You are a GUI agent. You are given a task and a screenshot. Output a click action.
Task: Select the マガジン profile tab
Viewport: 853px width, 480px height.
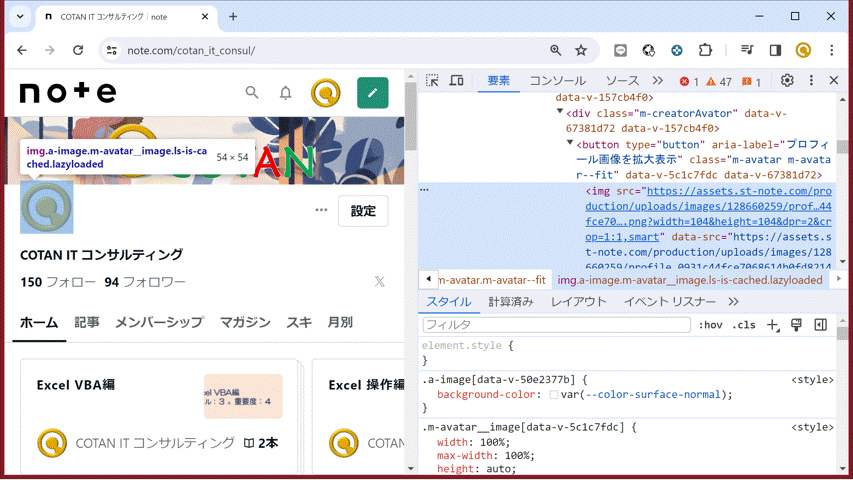[245, 322]
